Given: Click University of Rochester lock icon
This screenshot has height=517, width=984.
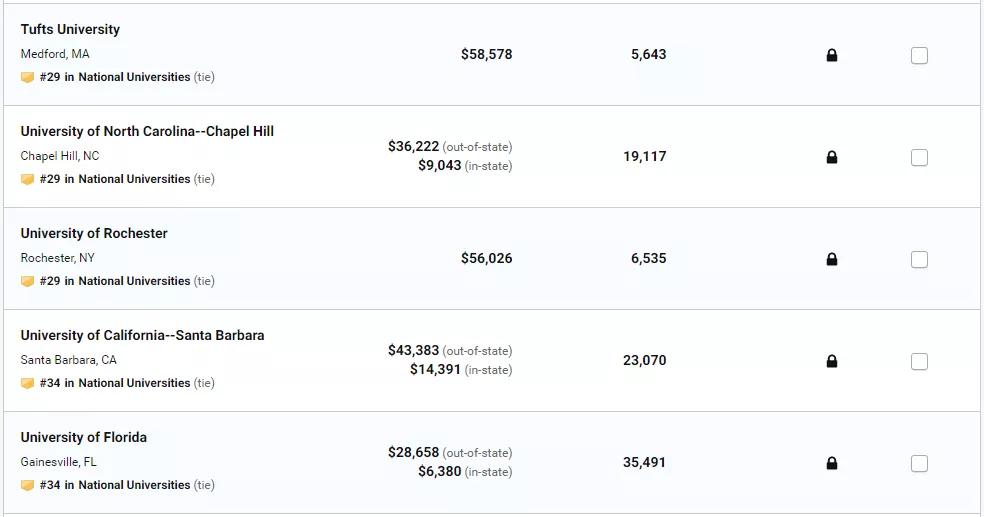Looking at the screenshot, I should (x=832, y=259).
